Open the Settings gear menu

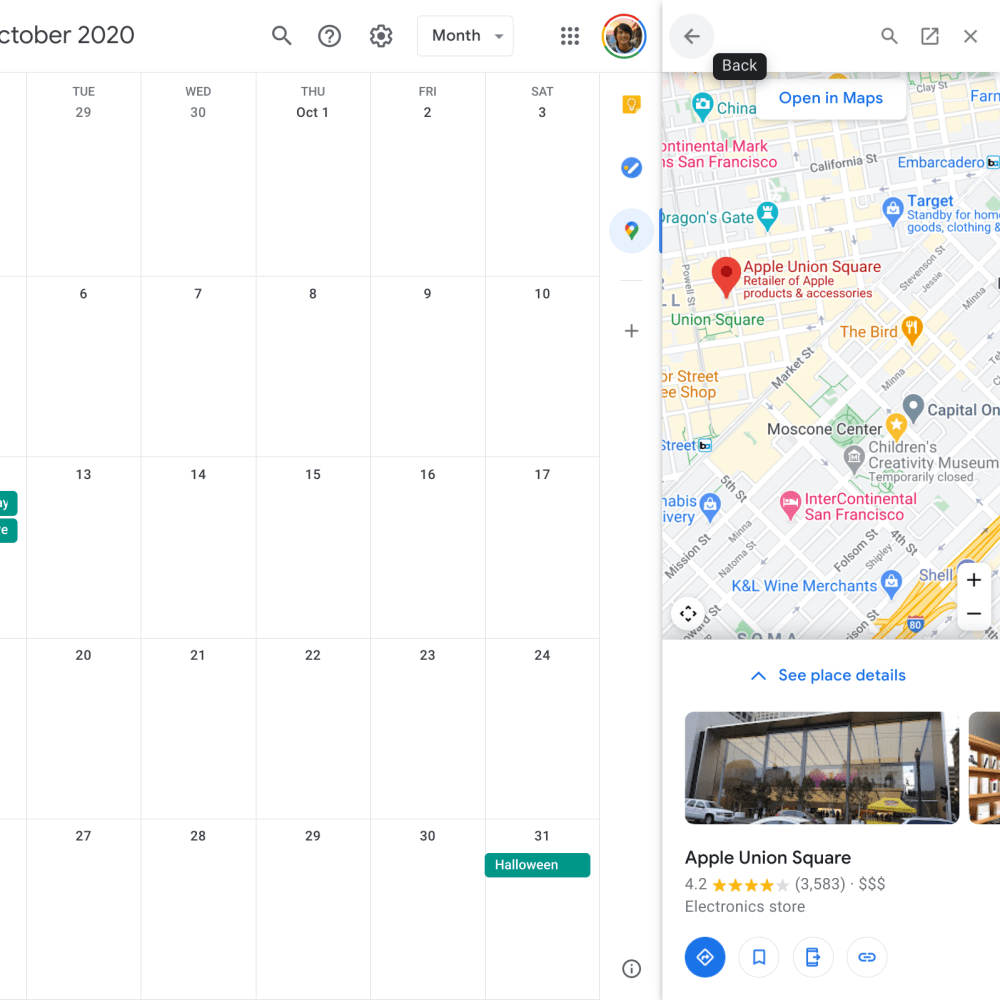(381, 36)
